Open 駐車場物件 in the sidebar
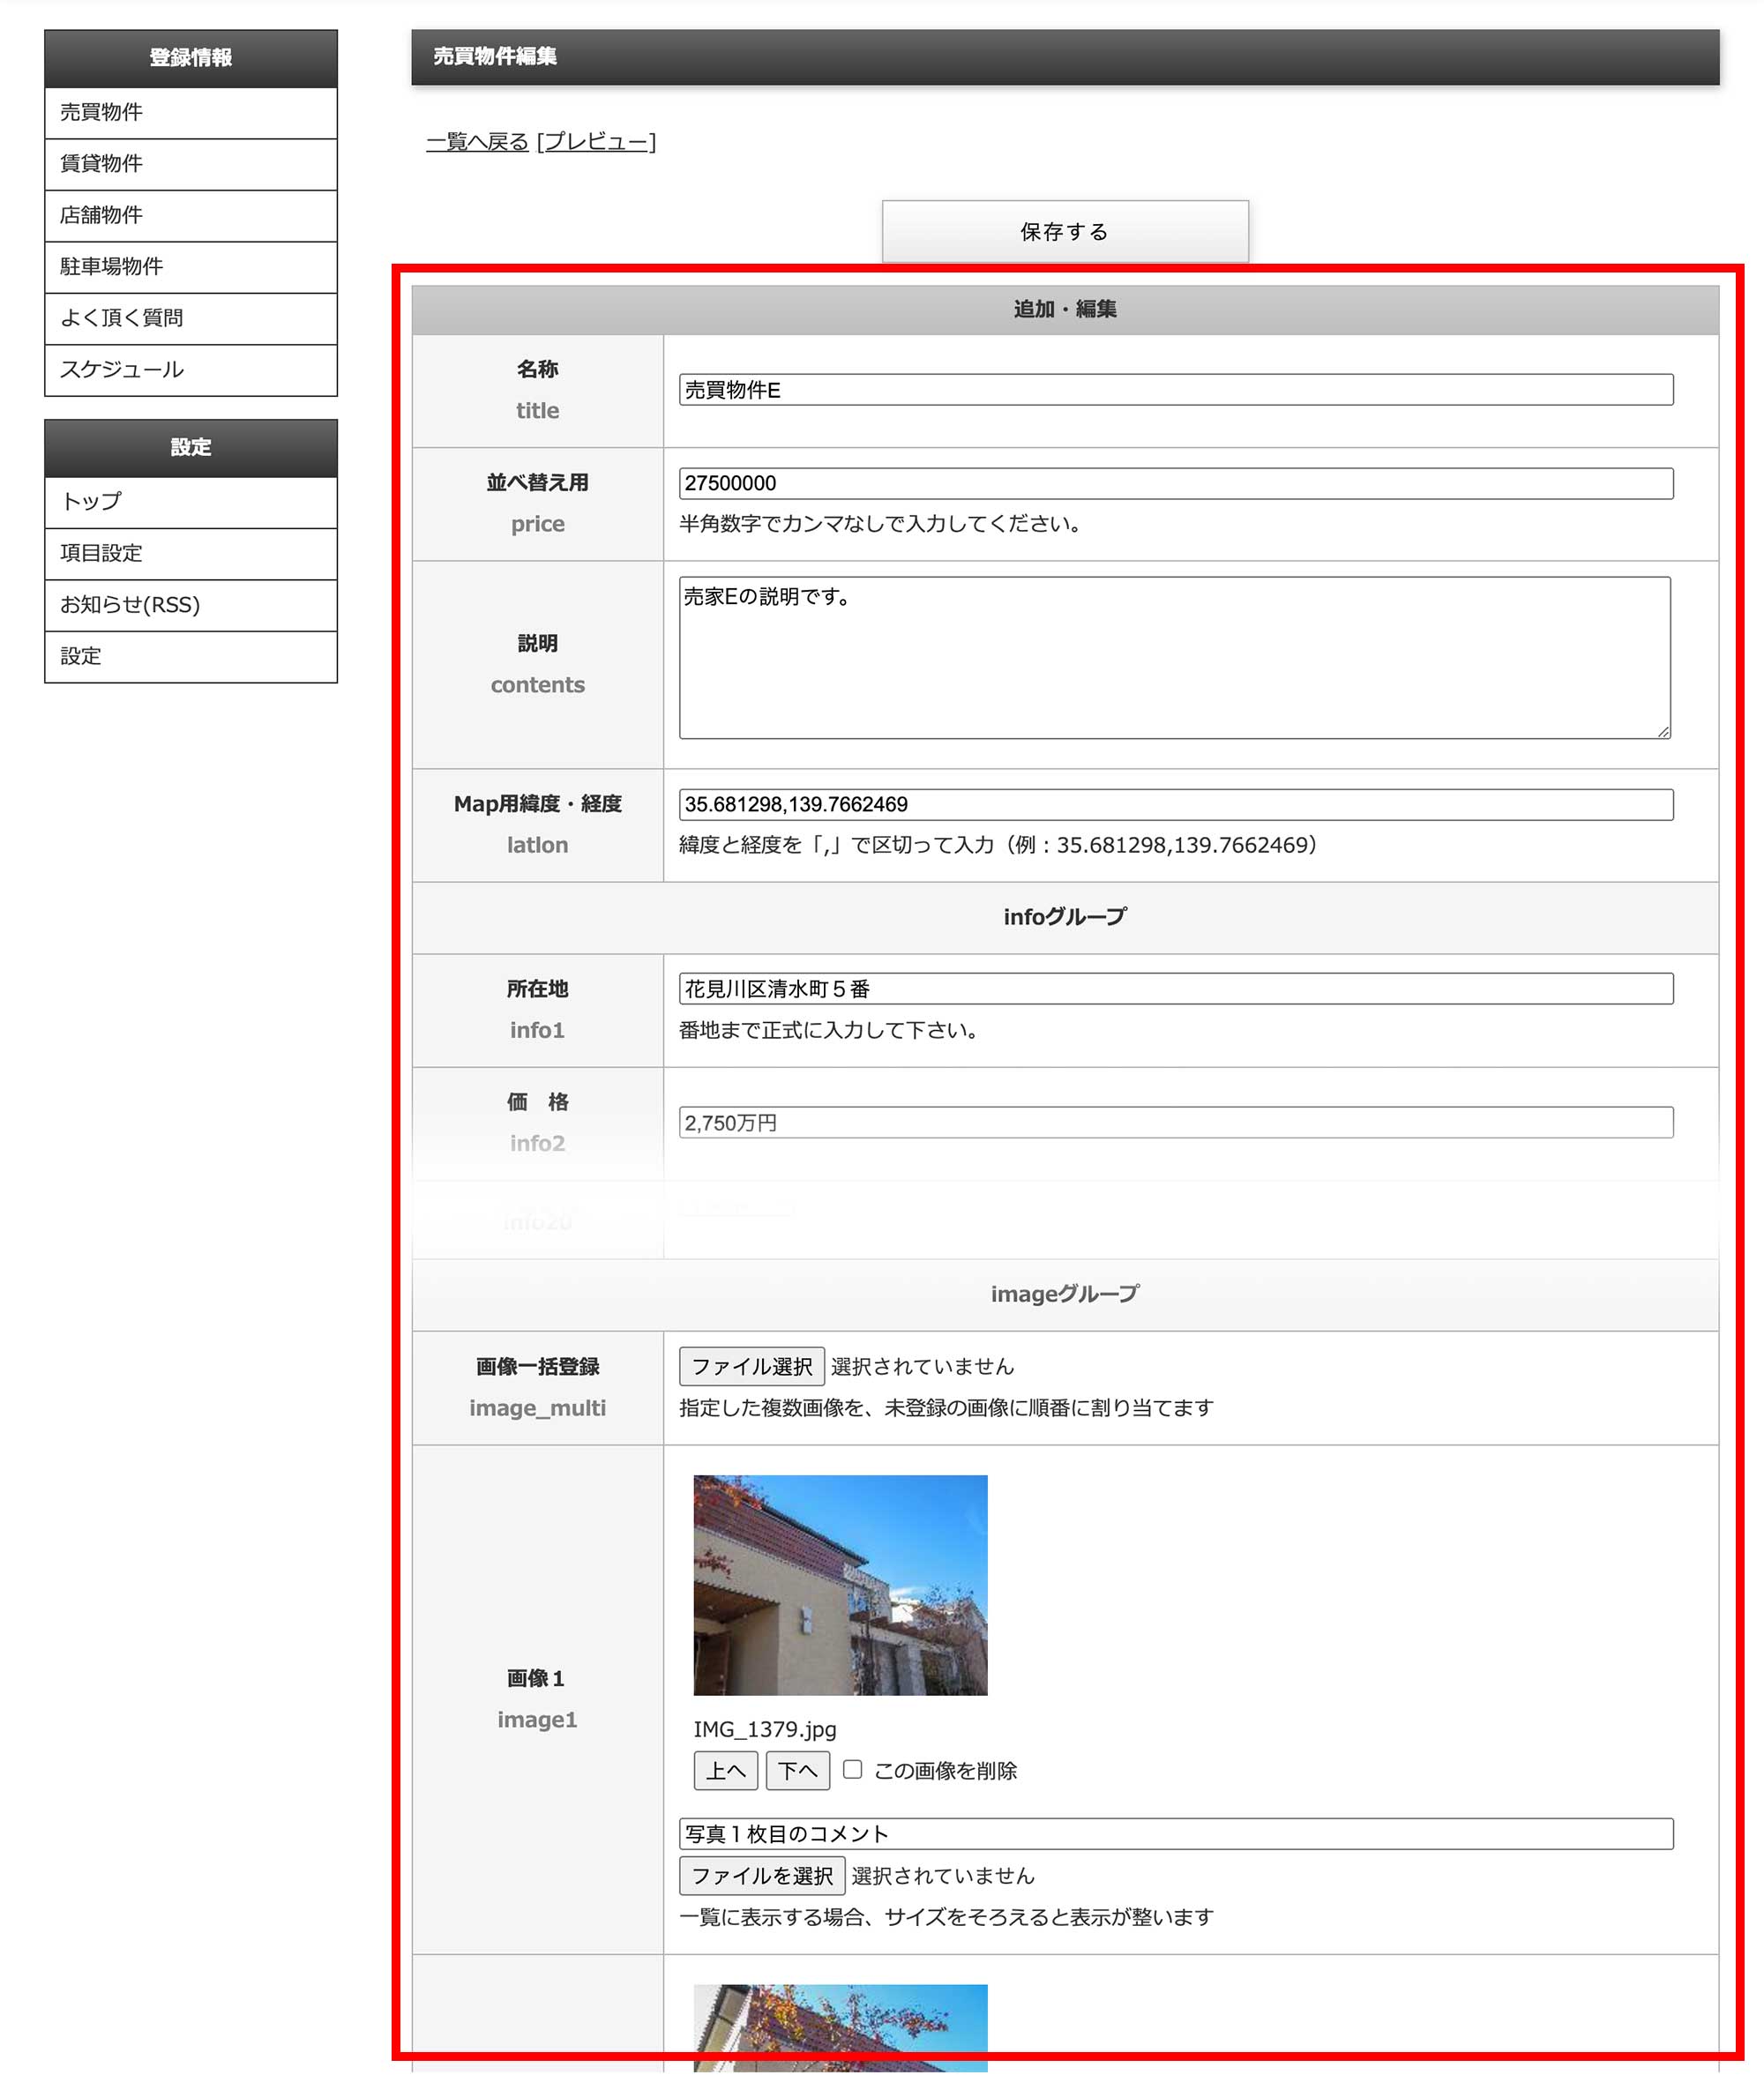1764x2075 pixels. (x=190, y=267)
